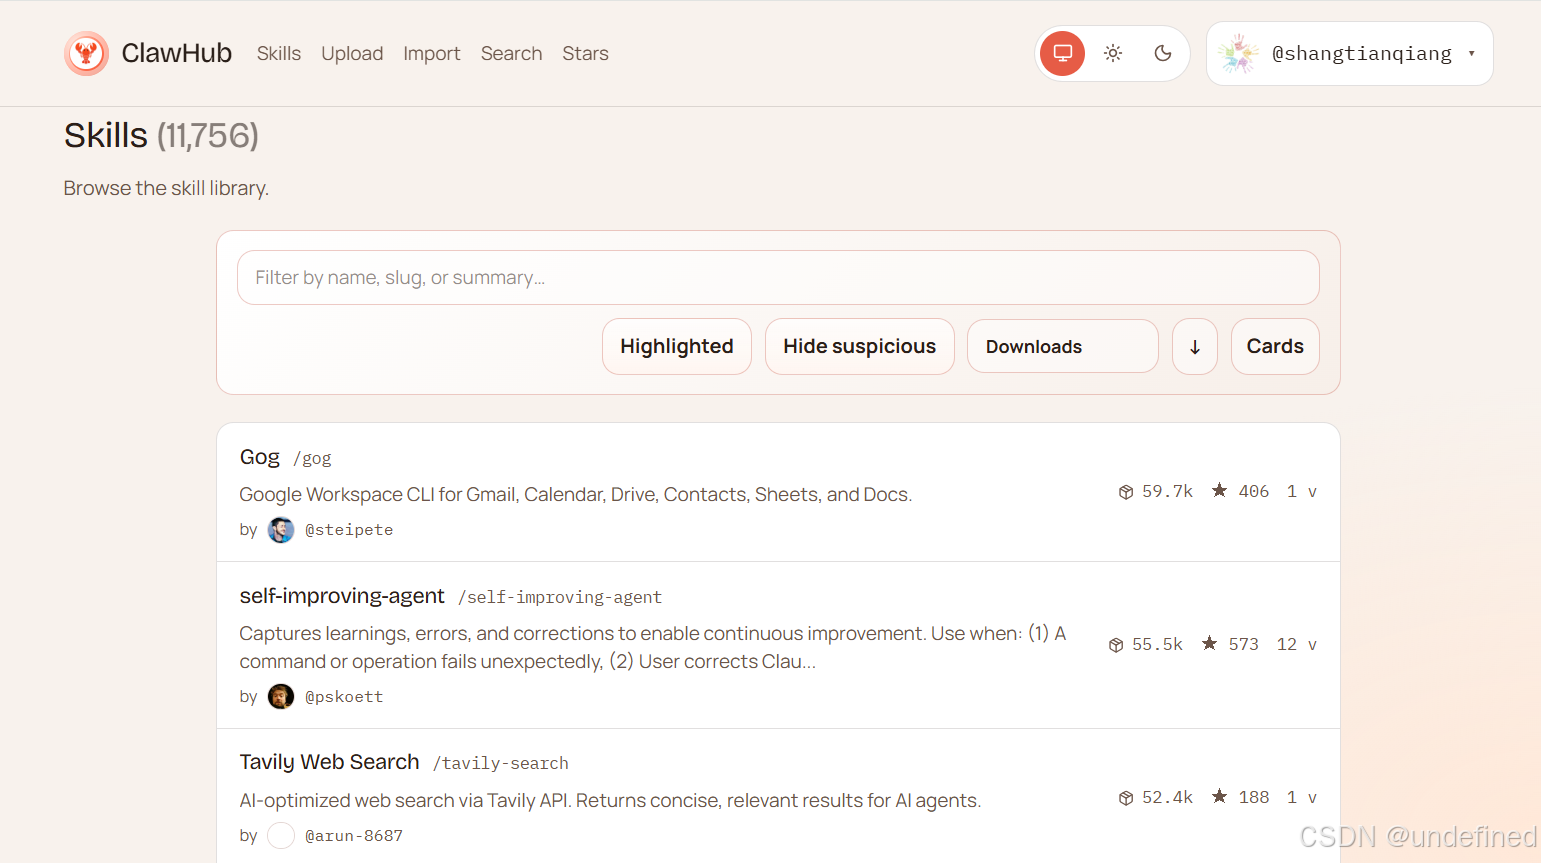Screen dimensions: 1541x863
Task: Click the 52.4k downloads count
Action: (x=1167, y=797)
